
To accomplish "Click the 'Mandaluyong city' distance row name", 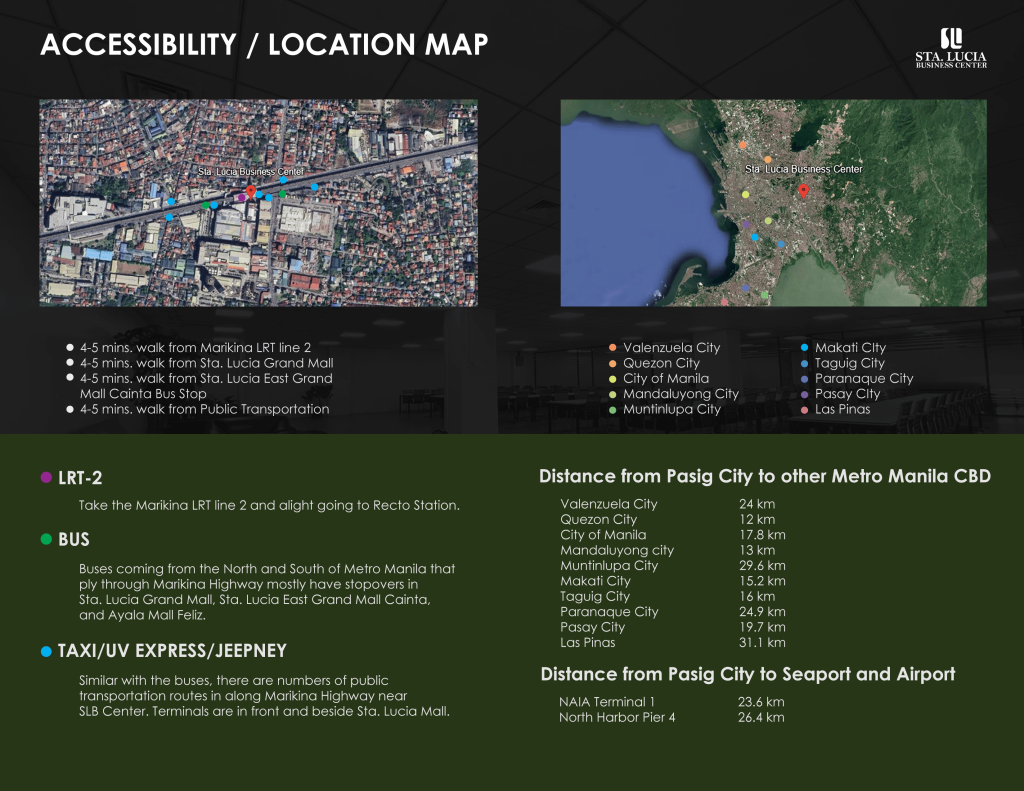I will [616, 551].
